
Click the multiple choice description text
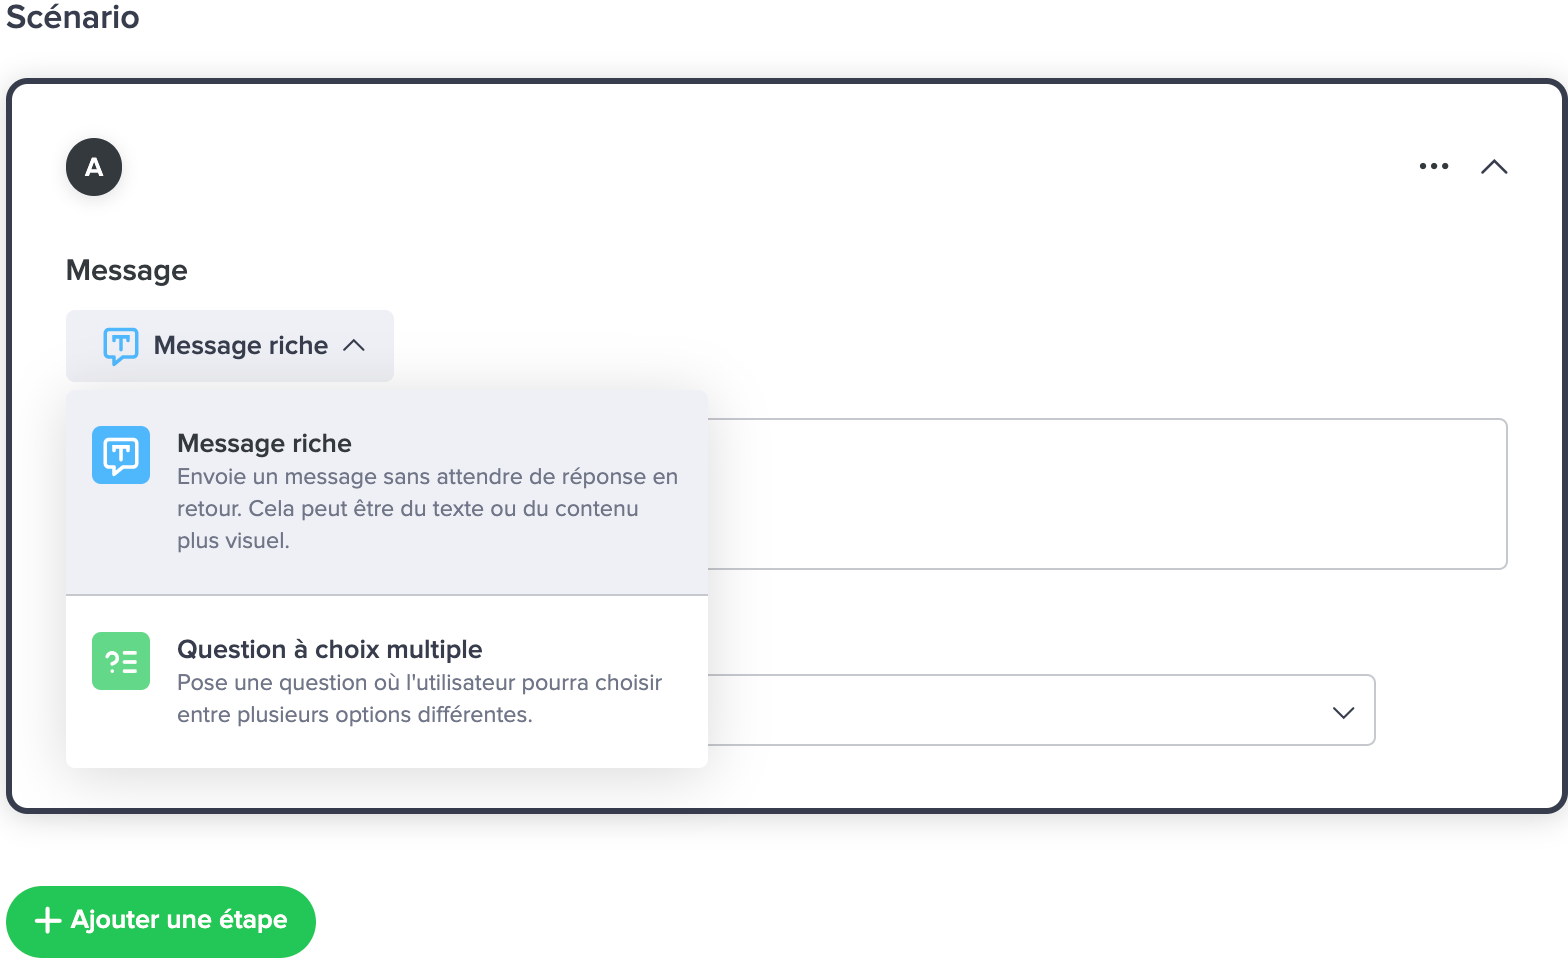pos(420,699)
